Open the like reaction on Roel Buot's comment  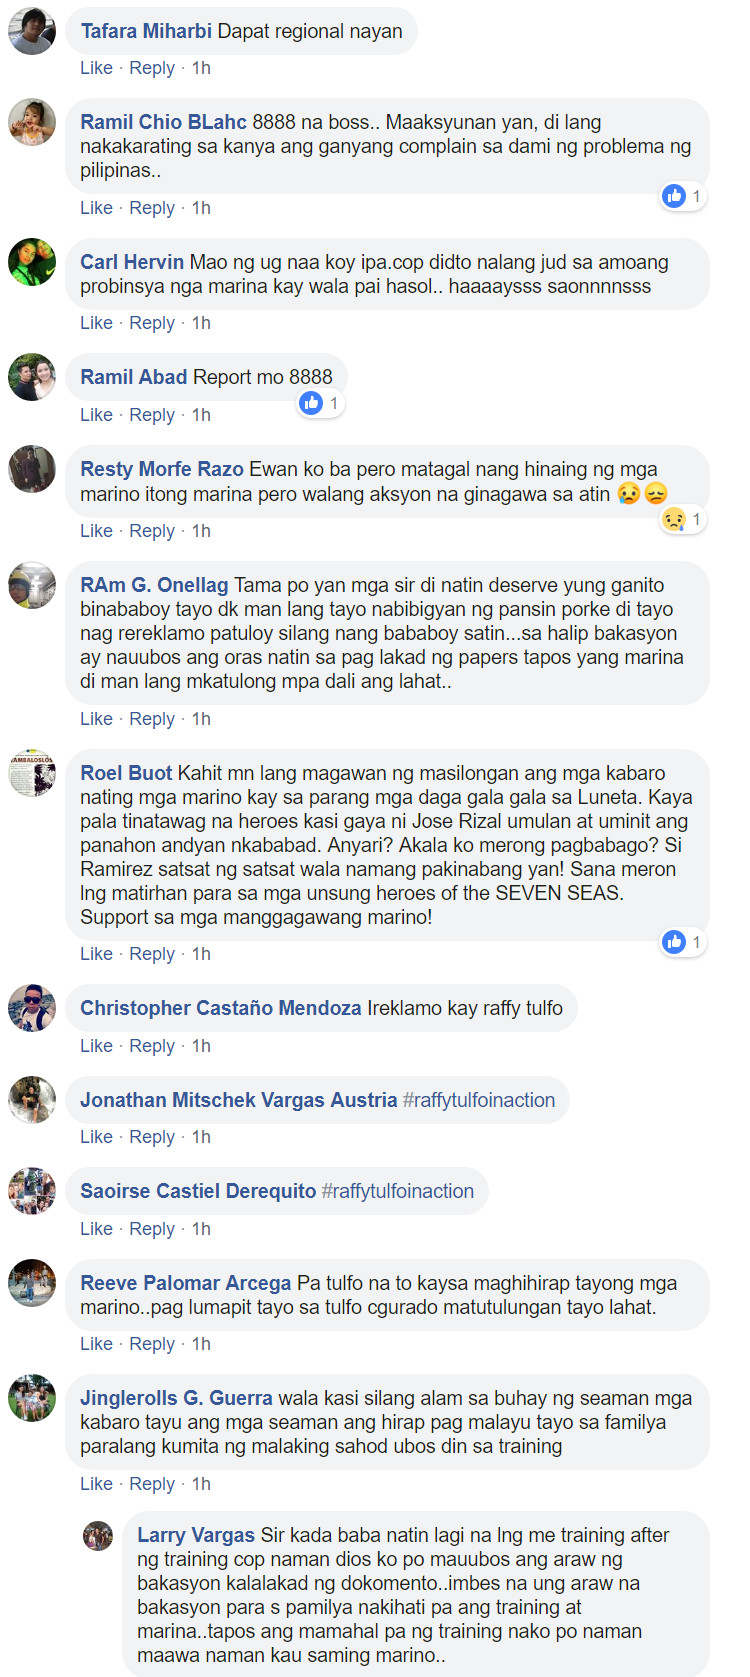674,941
